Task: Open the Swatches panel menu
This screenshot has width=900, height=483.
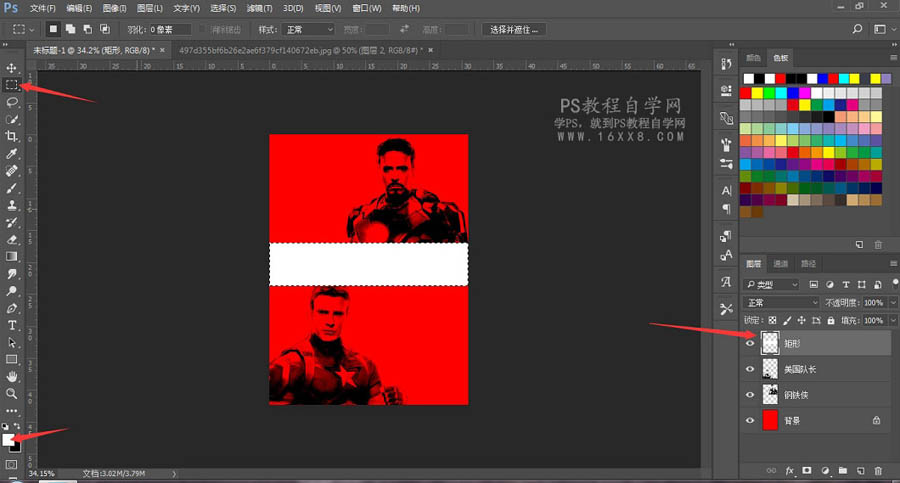Action: (893, 57)
